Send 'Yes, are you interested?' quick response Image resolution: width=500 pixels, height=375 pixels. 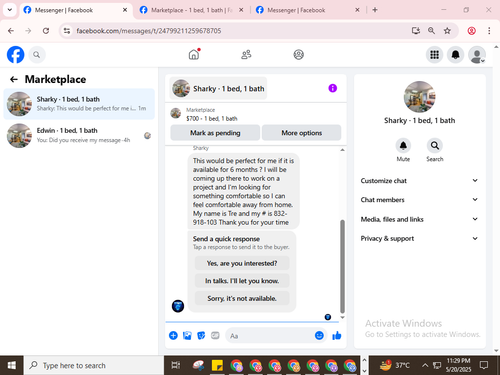click(x=242, y=263)
